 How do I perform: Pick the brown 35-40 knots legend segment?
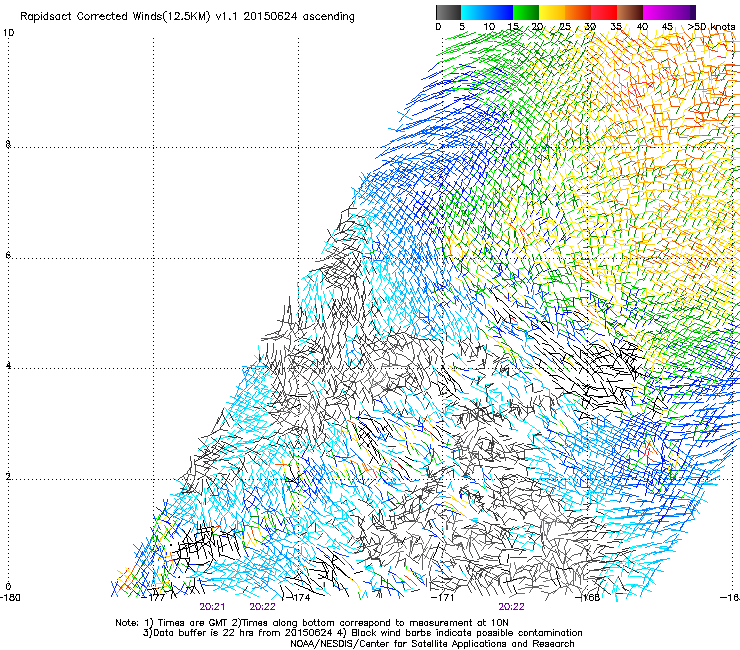(x=630, y=12)
